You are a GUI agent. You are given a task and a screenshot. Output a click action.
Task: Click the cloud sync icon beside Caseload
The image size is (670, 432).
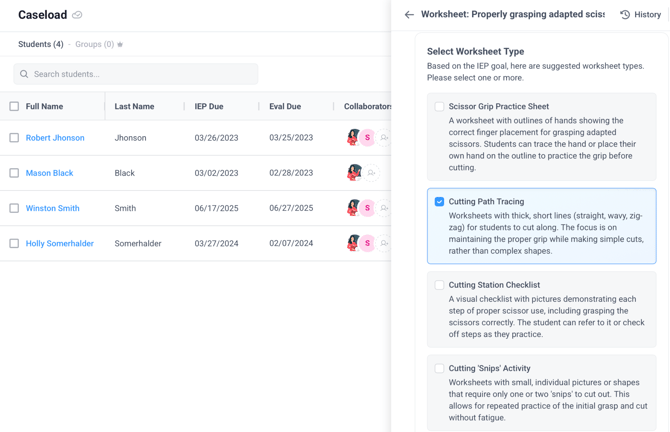click(x=77, y=15)
